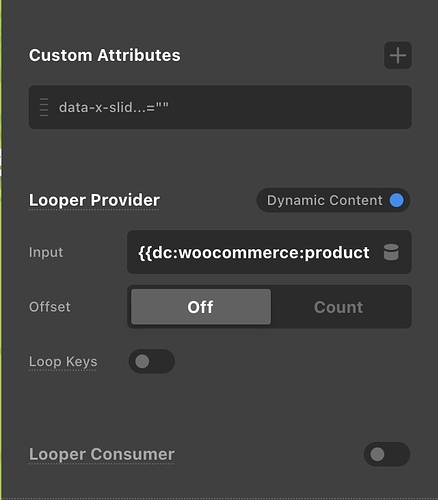Viewport: 438px width, 500px height.
Task: Click the Input label
Action: coord(46,252)
